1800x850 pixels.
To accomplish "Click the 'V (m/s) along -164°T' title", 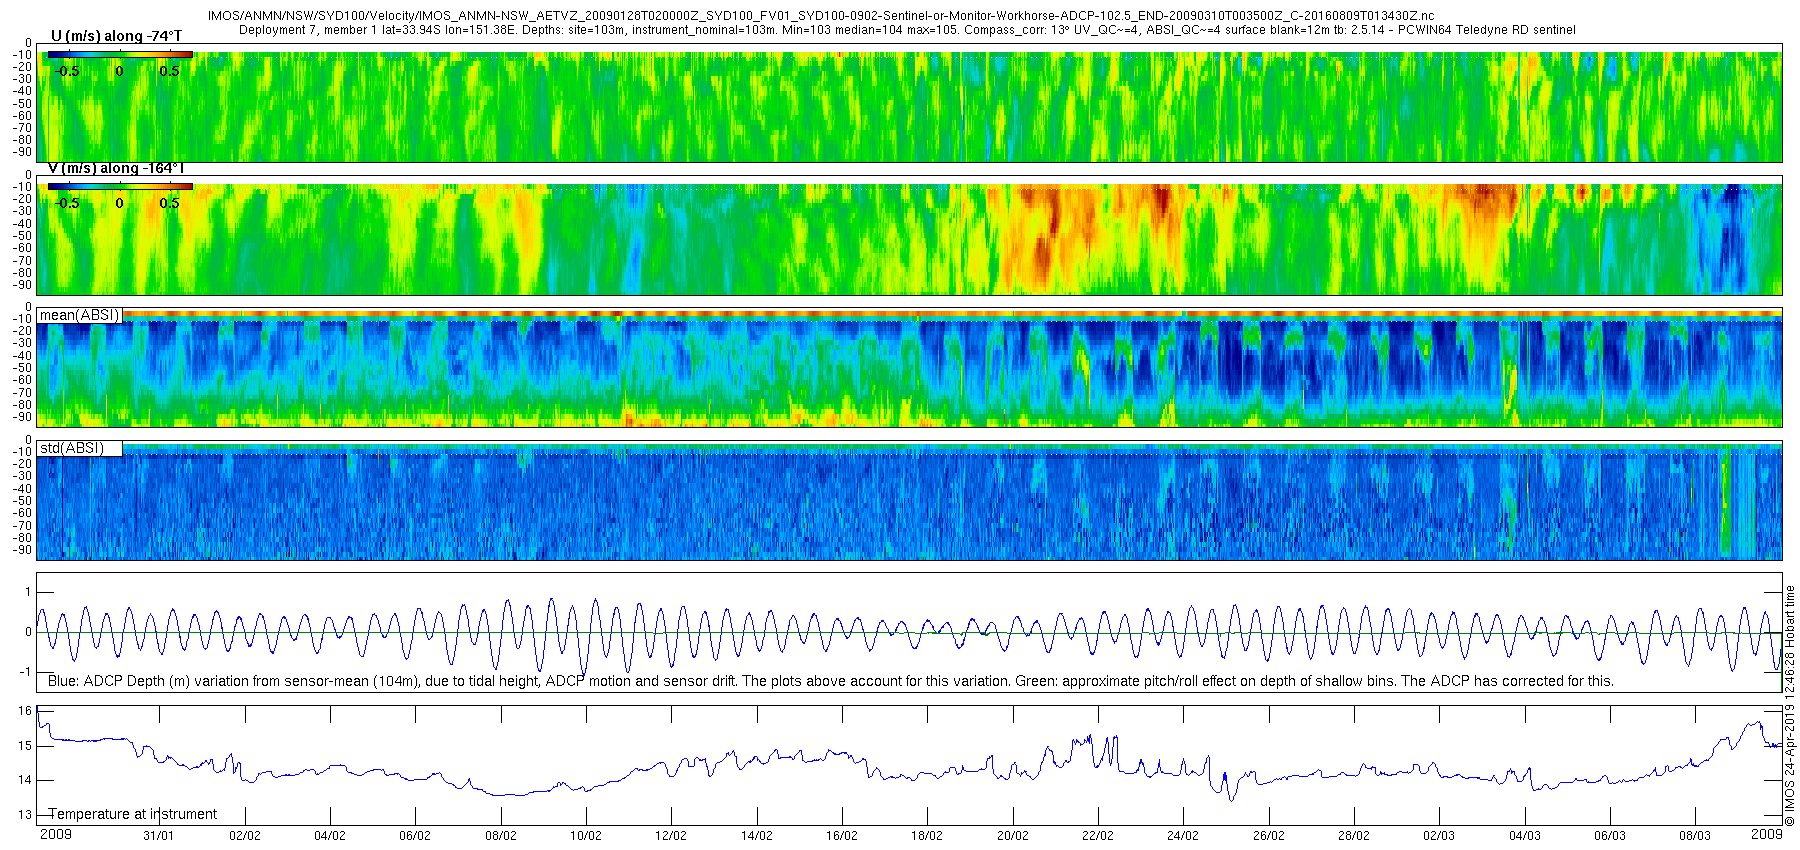I will click(x=116, y=168).
